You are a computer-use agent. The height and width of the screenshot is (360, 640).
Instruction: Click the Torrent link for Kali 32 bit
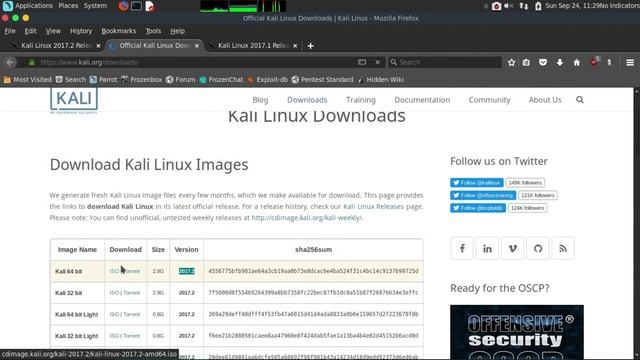pyautogui.click(x=131, y=293)
